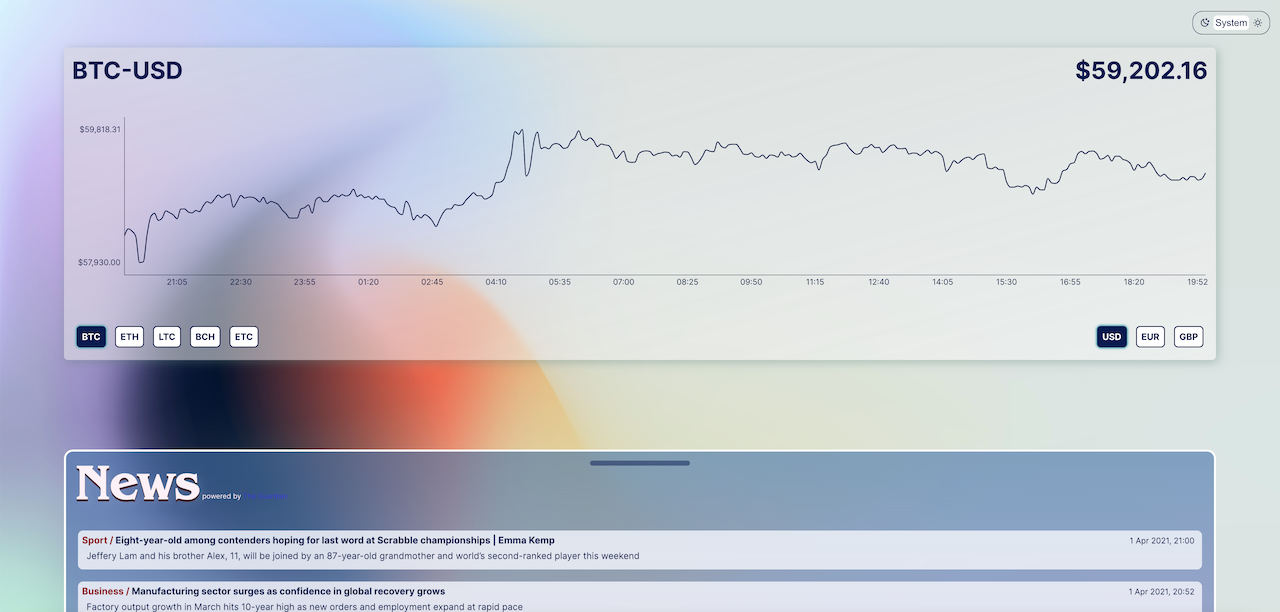Select the LTC coin button
Viewport: 1280px width, 612px height.
pos(167,337)
